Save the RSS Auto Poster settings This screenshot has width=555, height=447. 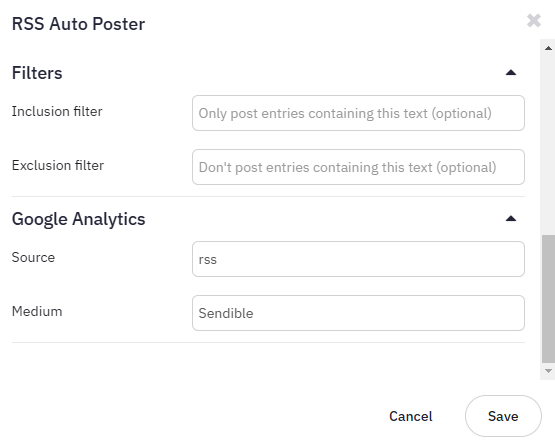point(503,416)
